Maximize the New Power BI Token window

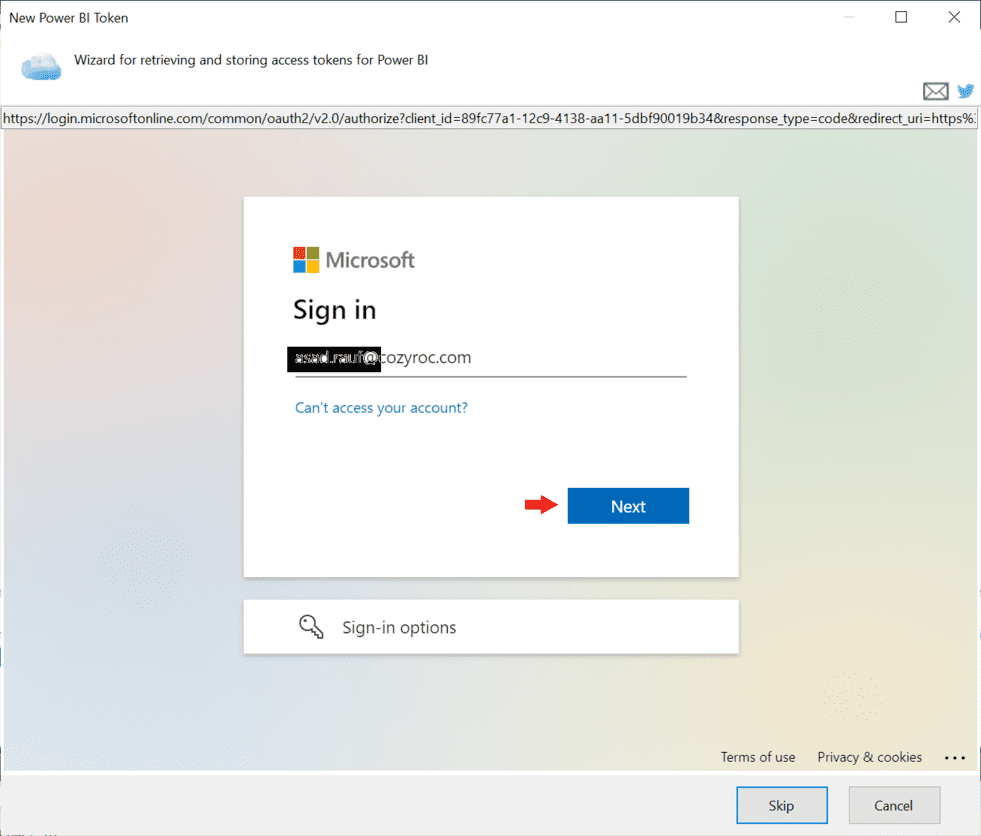(901, 17)
